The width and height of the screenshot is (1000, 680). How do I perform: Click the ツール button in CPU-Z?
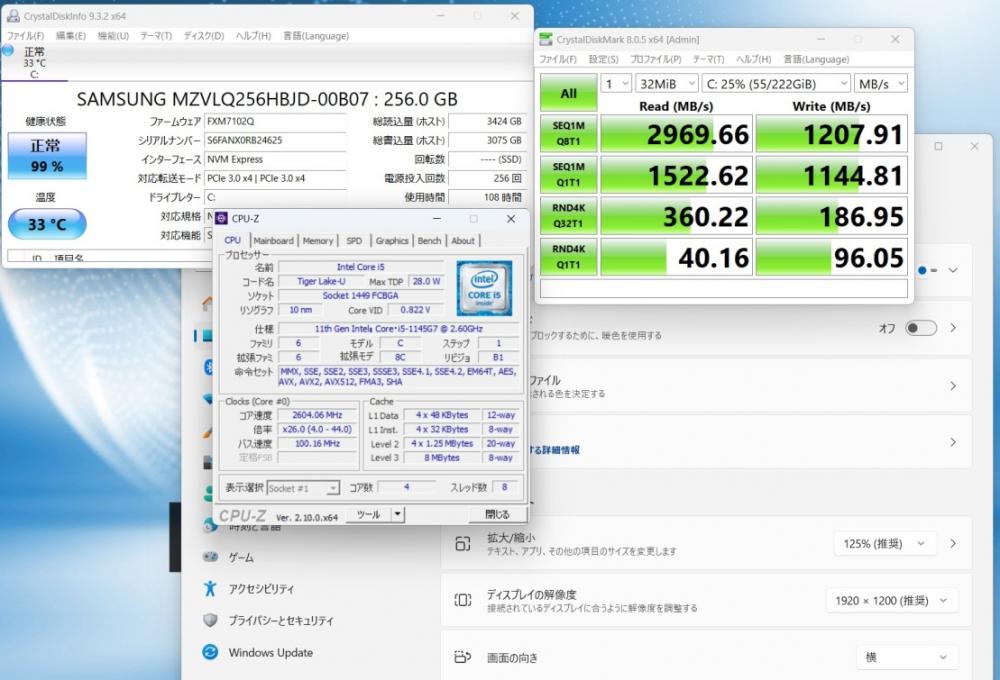369,514
